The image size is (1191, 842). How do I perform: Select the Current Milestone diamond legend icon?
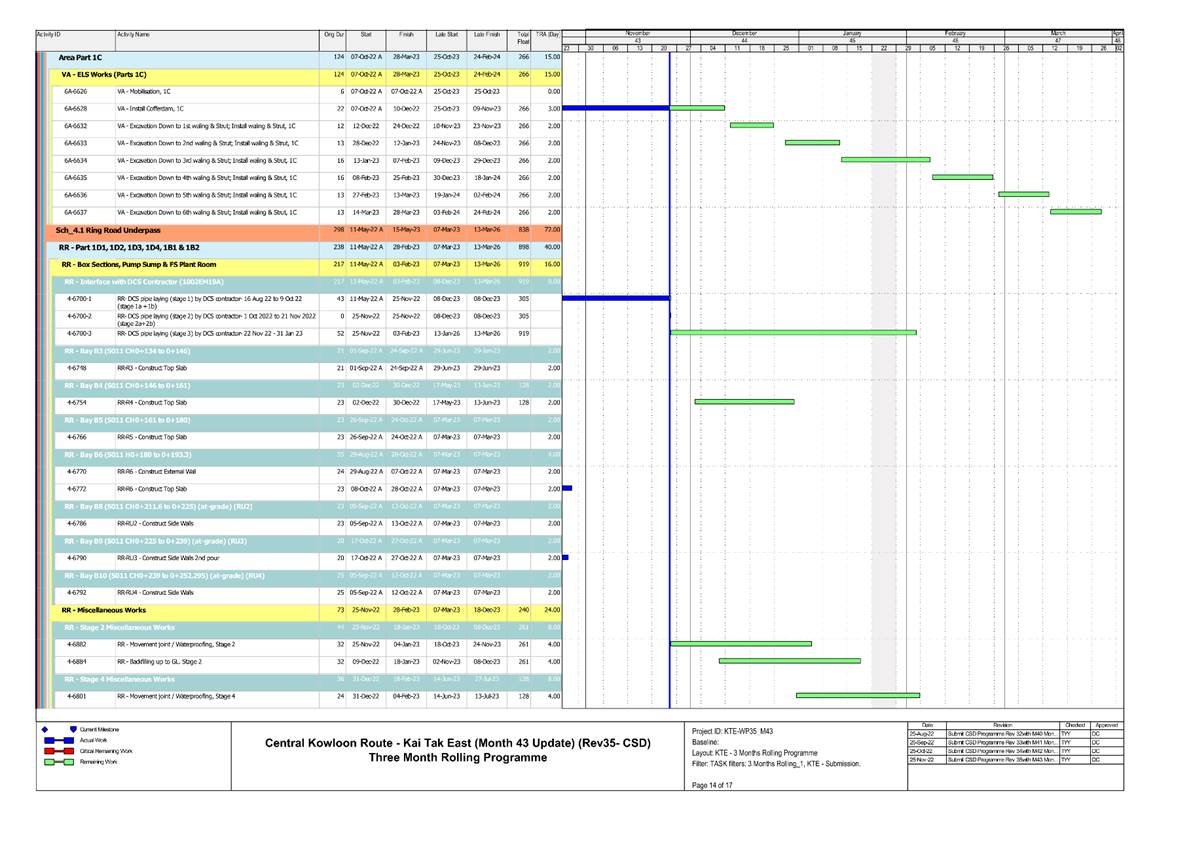point(44,729)
